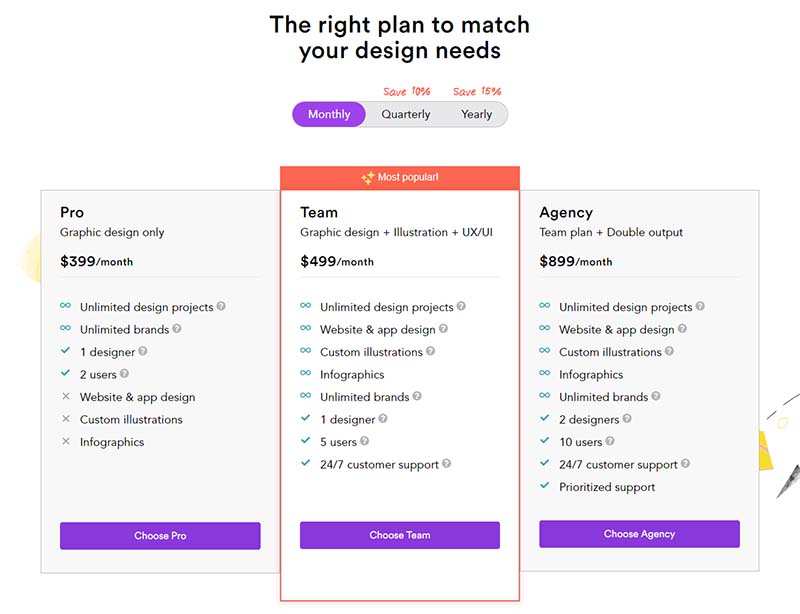This screenshot has height=614, width=800.
Task: Click help icon beside Agency's Unlimited design projects
Action: (700, 306)
